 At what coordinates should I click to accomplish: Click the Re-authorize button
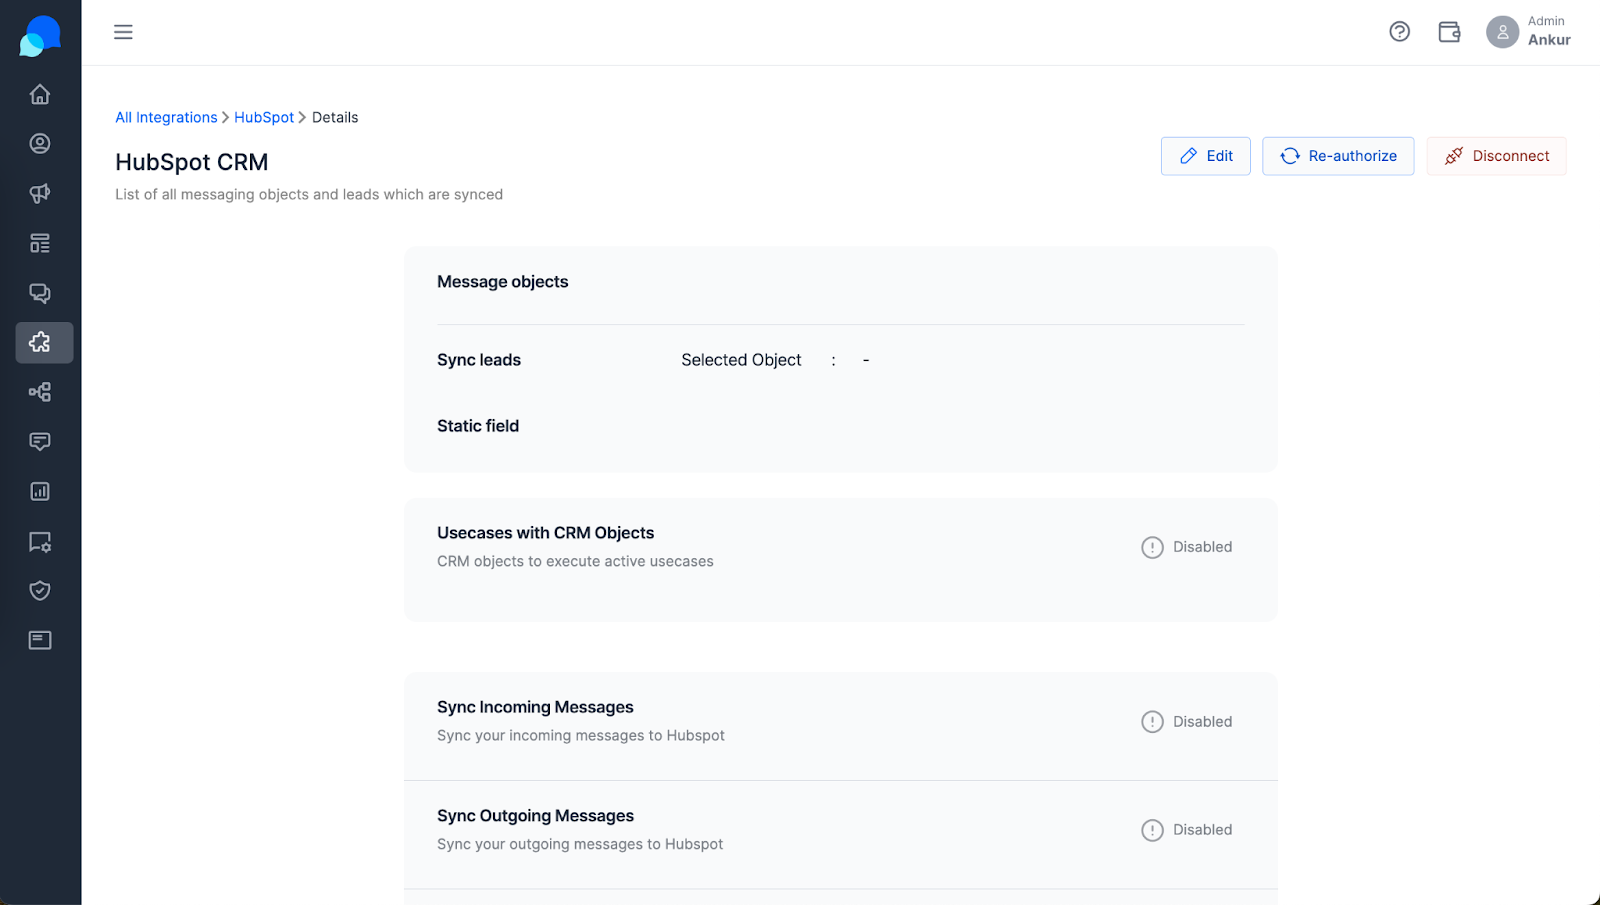click(1338, 156)
